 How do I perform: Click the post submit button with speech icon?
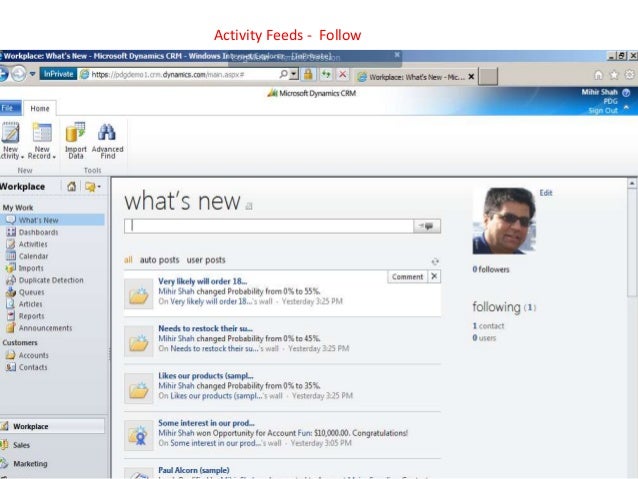click(x=427, y=226)
